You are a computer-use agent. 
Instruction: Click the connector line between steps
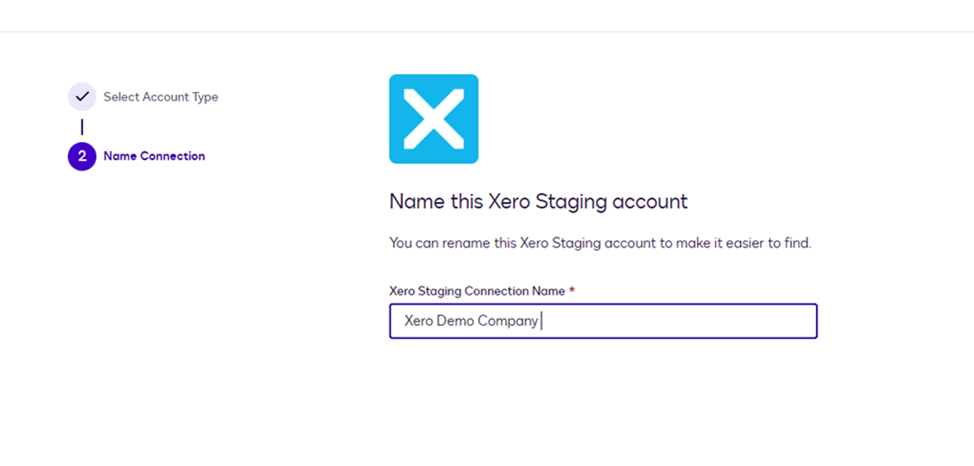[x=82, y=127]
